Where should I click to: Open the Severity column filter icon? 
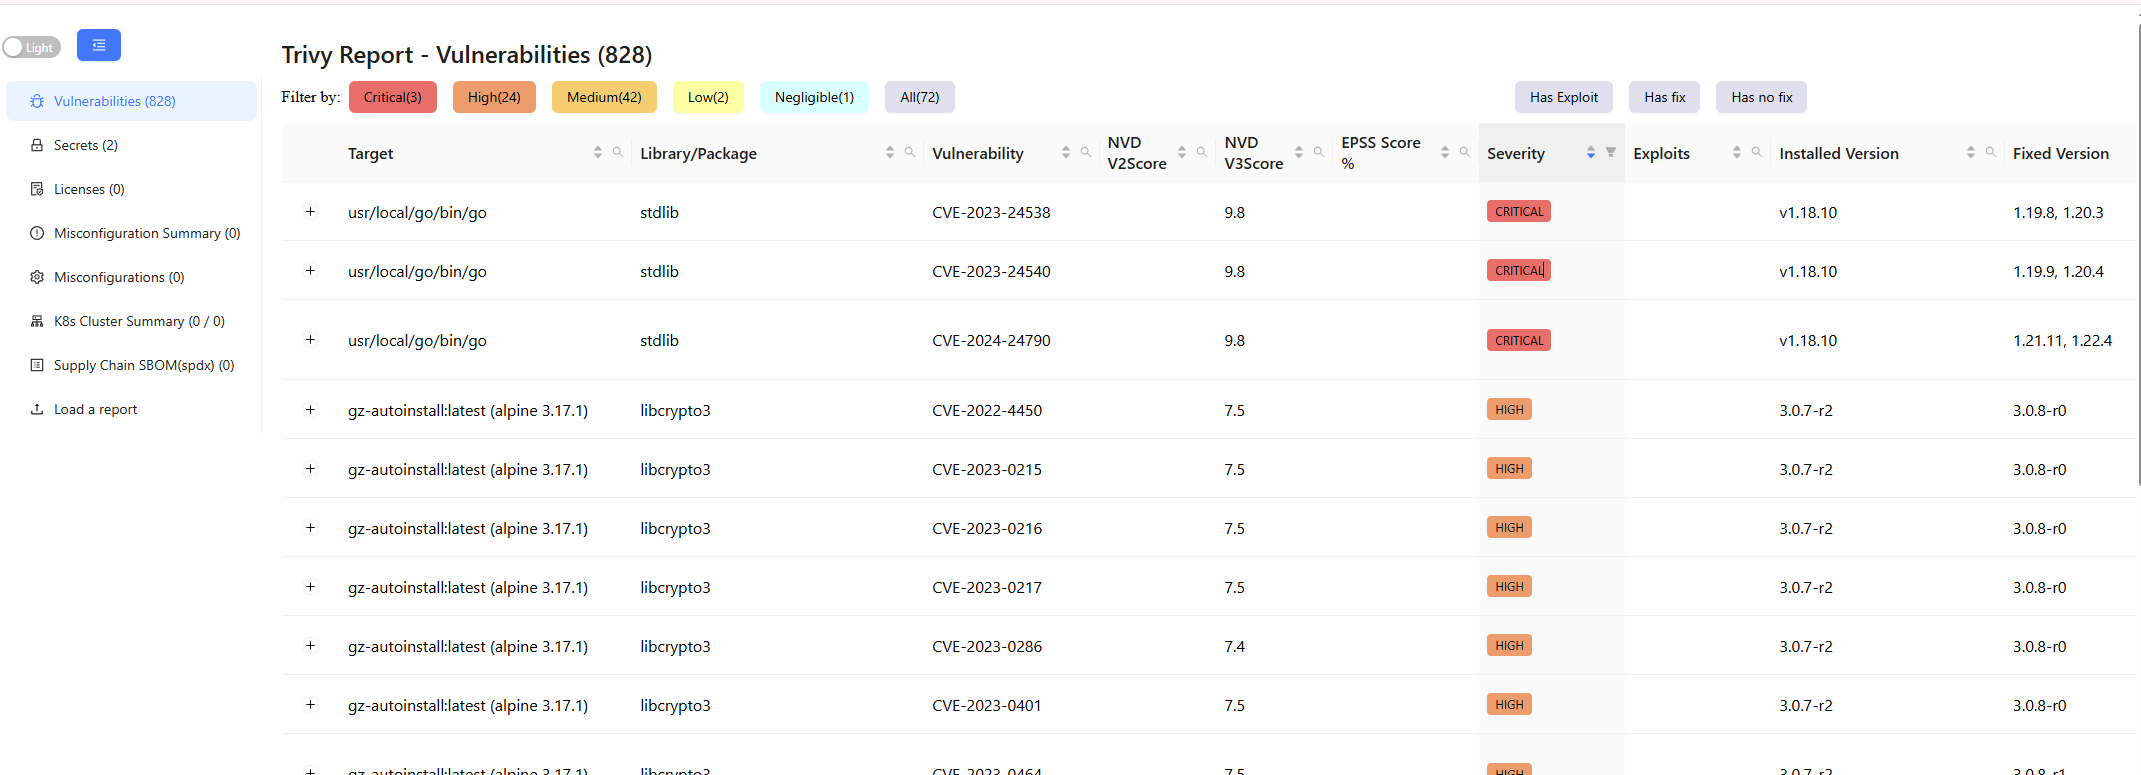click(1611, 152)
